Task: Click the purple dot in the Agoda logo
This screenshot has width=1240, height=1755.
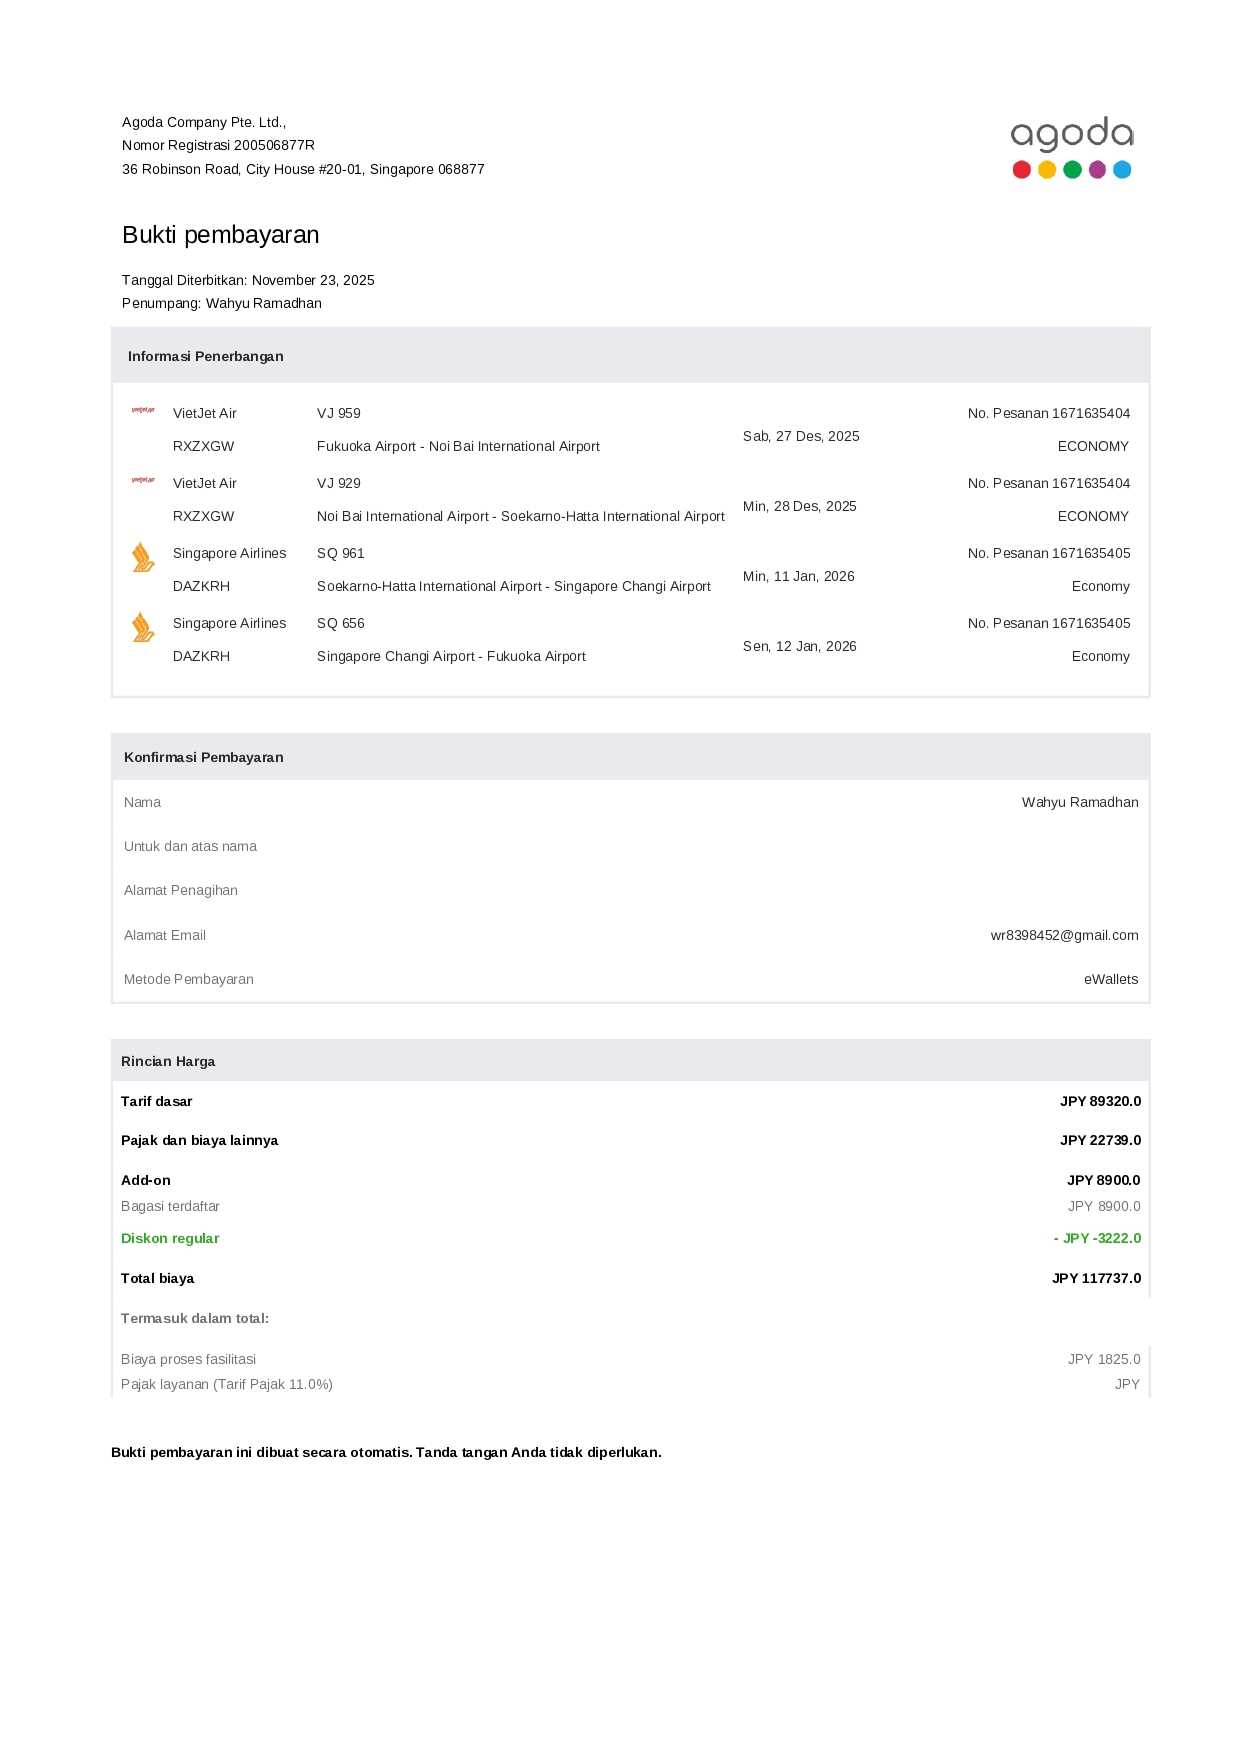Action: pos(1097,170)
